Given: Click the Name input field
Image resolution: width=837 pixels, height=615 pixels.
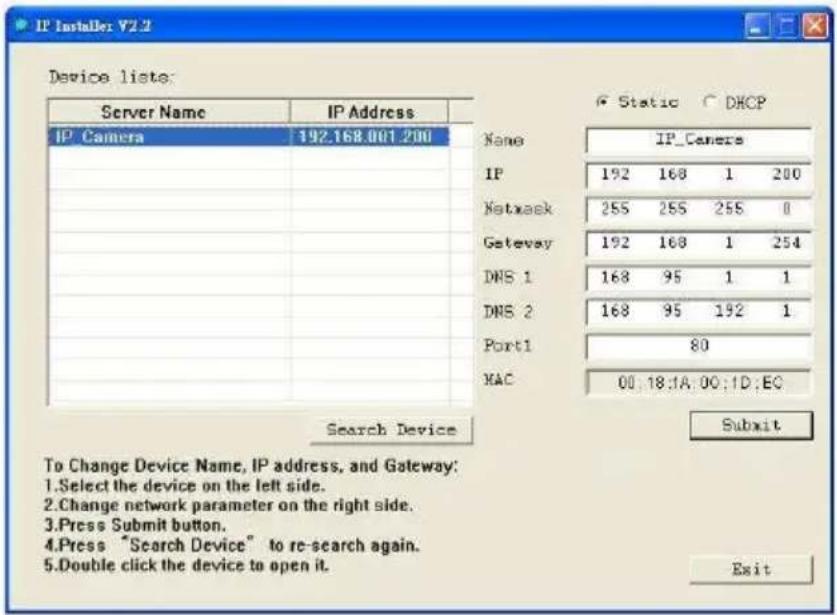Looking at the screenshot, I should point(698,140).
